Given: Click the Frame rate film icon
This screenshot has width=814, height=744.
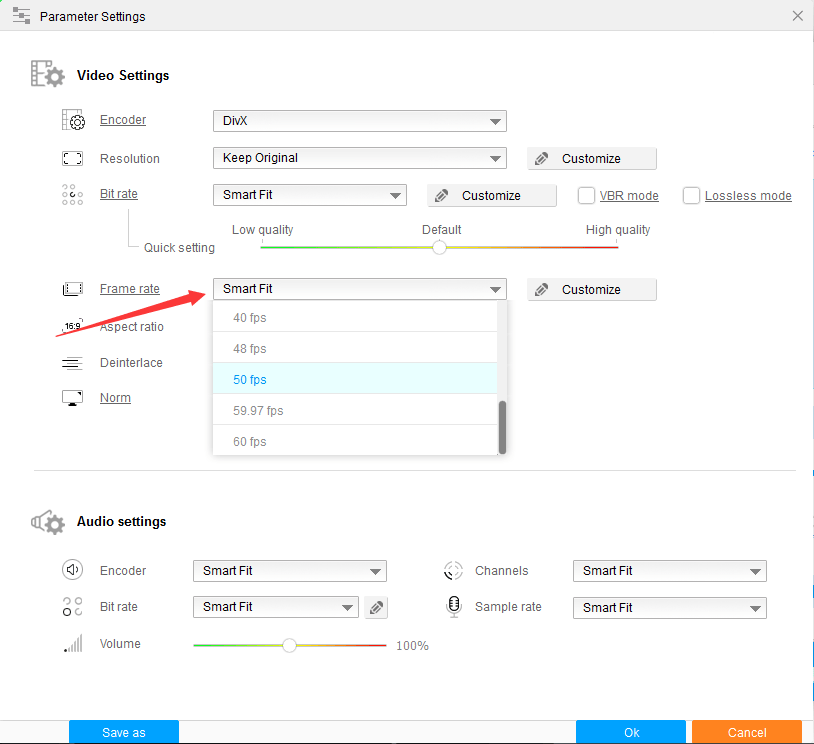Looking at the screenshot, I should coord(73,289).
